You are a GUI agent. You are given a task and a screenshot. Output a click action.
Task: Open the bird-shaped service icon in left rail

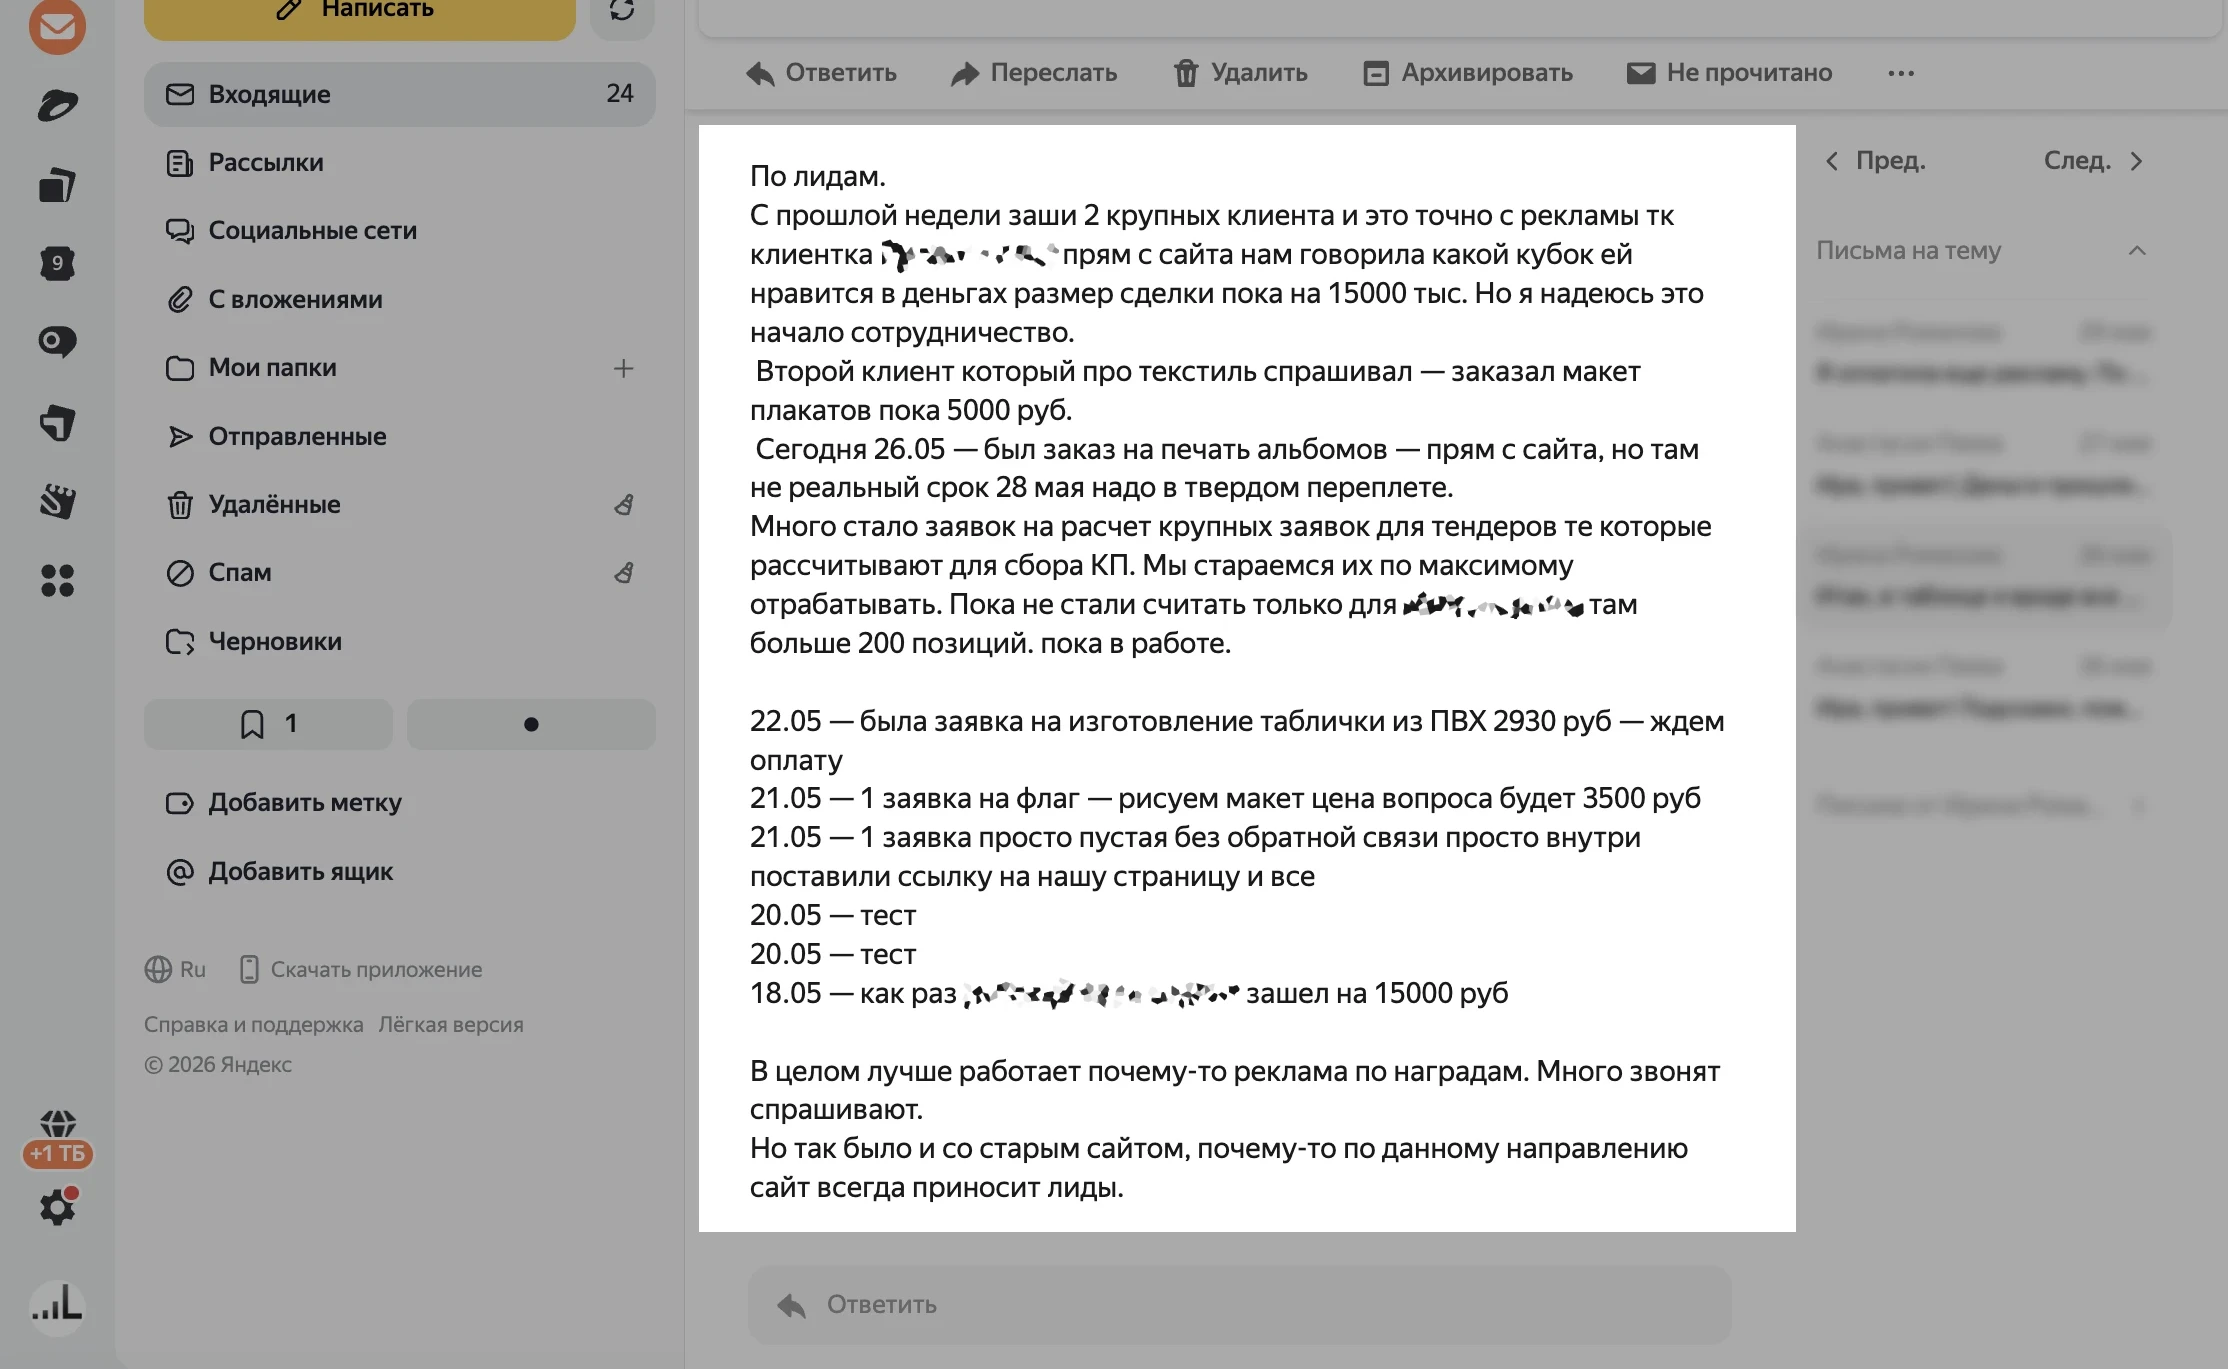point(57,105)
